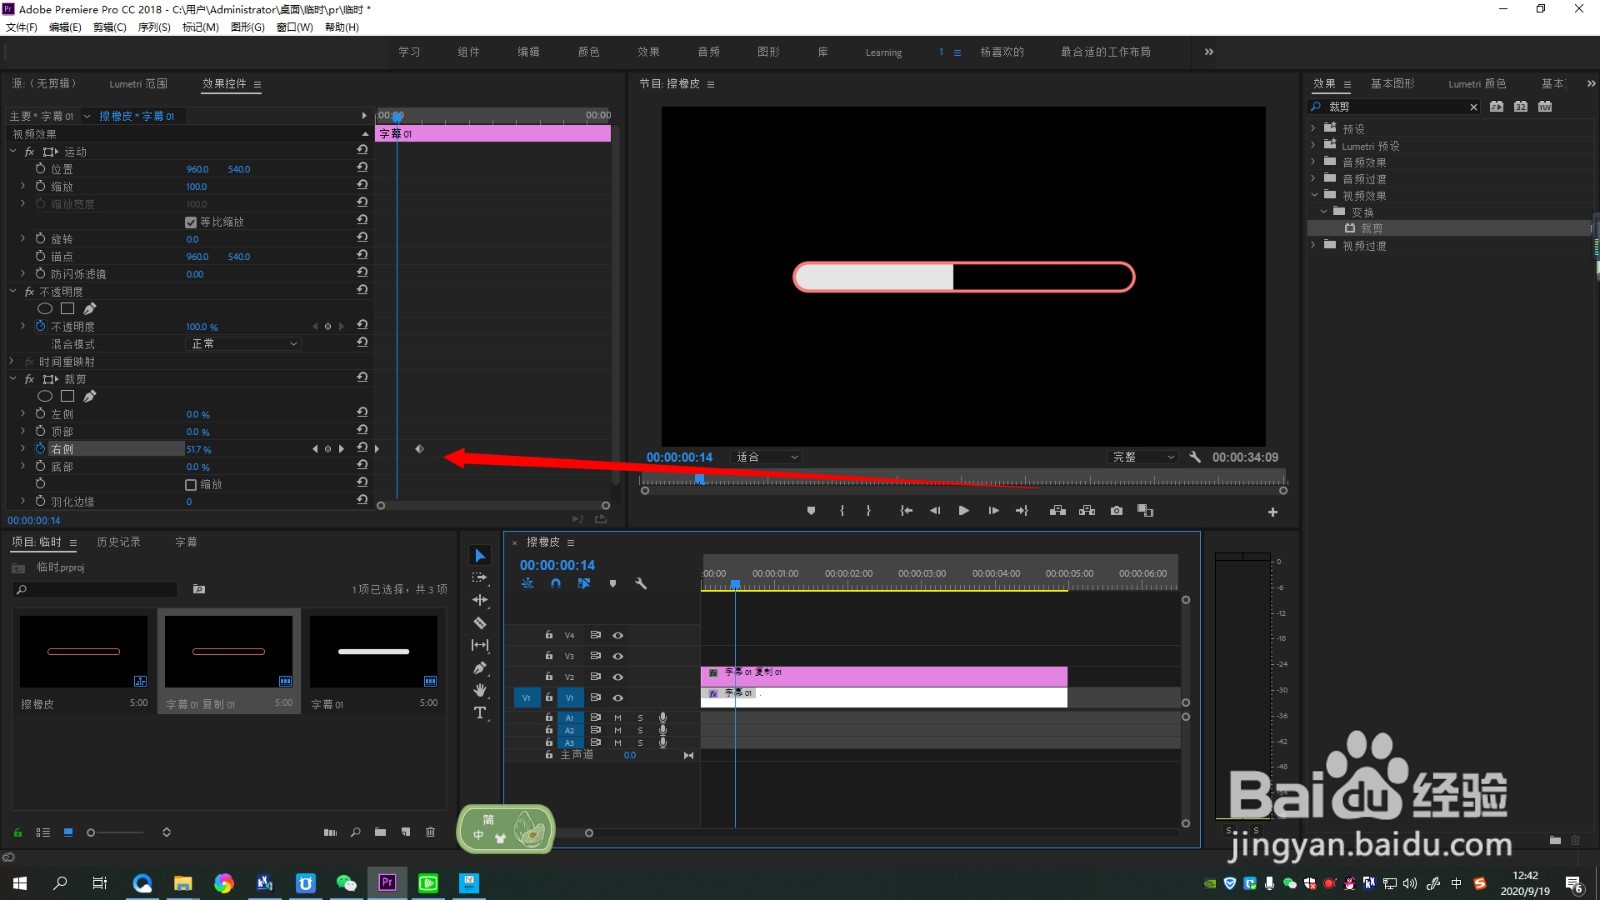The height and width of the screenshot is (900, 1600).
Task: Open the blend mode dropdown
Action: [244, 344]
